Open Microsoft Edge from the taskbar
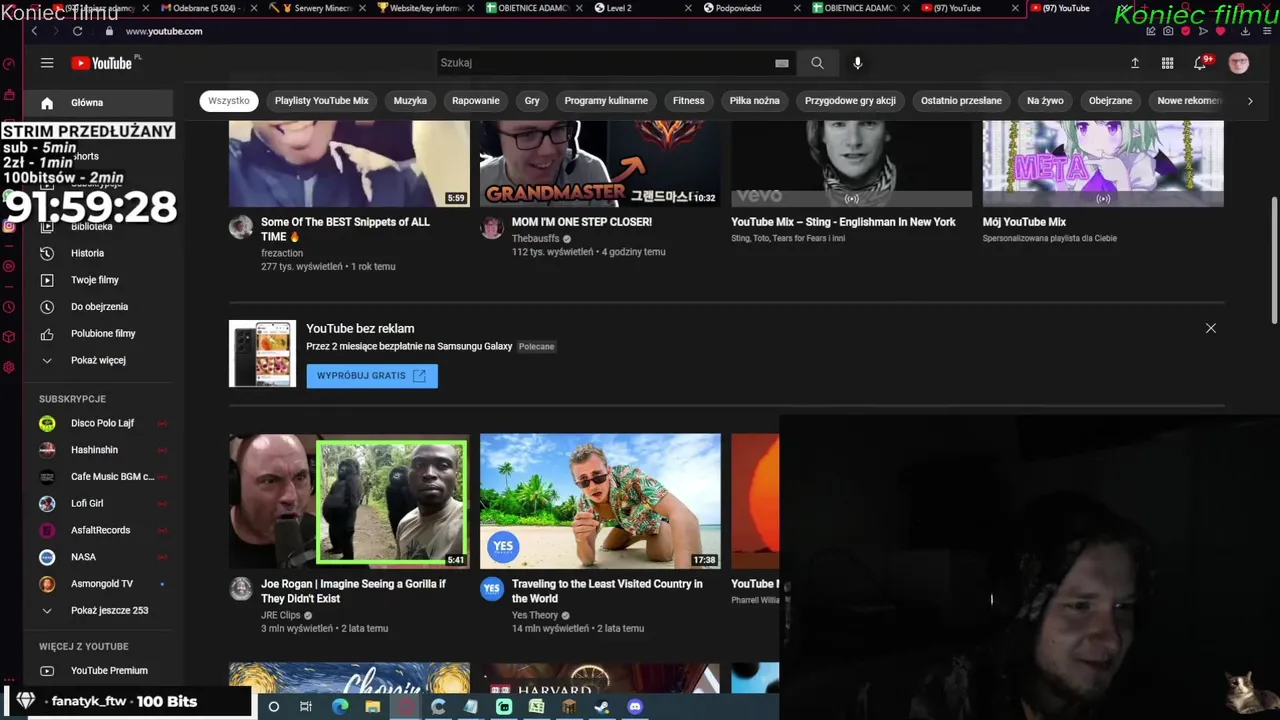The height and width of the screenshot is (720, 1280). [x=340, y=707]
